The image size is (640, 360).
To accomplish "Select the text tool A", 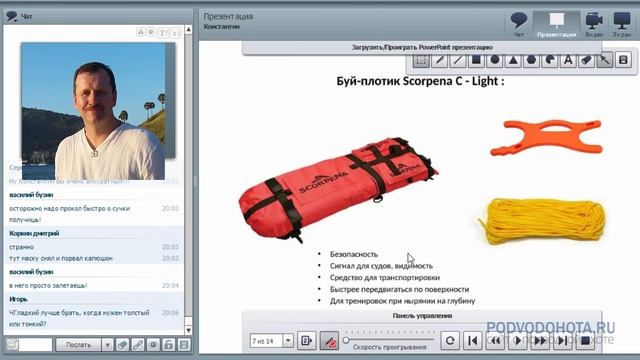I will point(568,60).
